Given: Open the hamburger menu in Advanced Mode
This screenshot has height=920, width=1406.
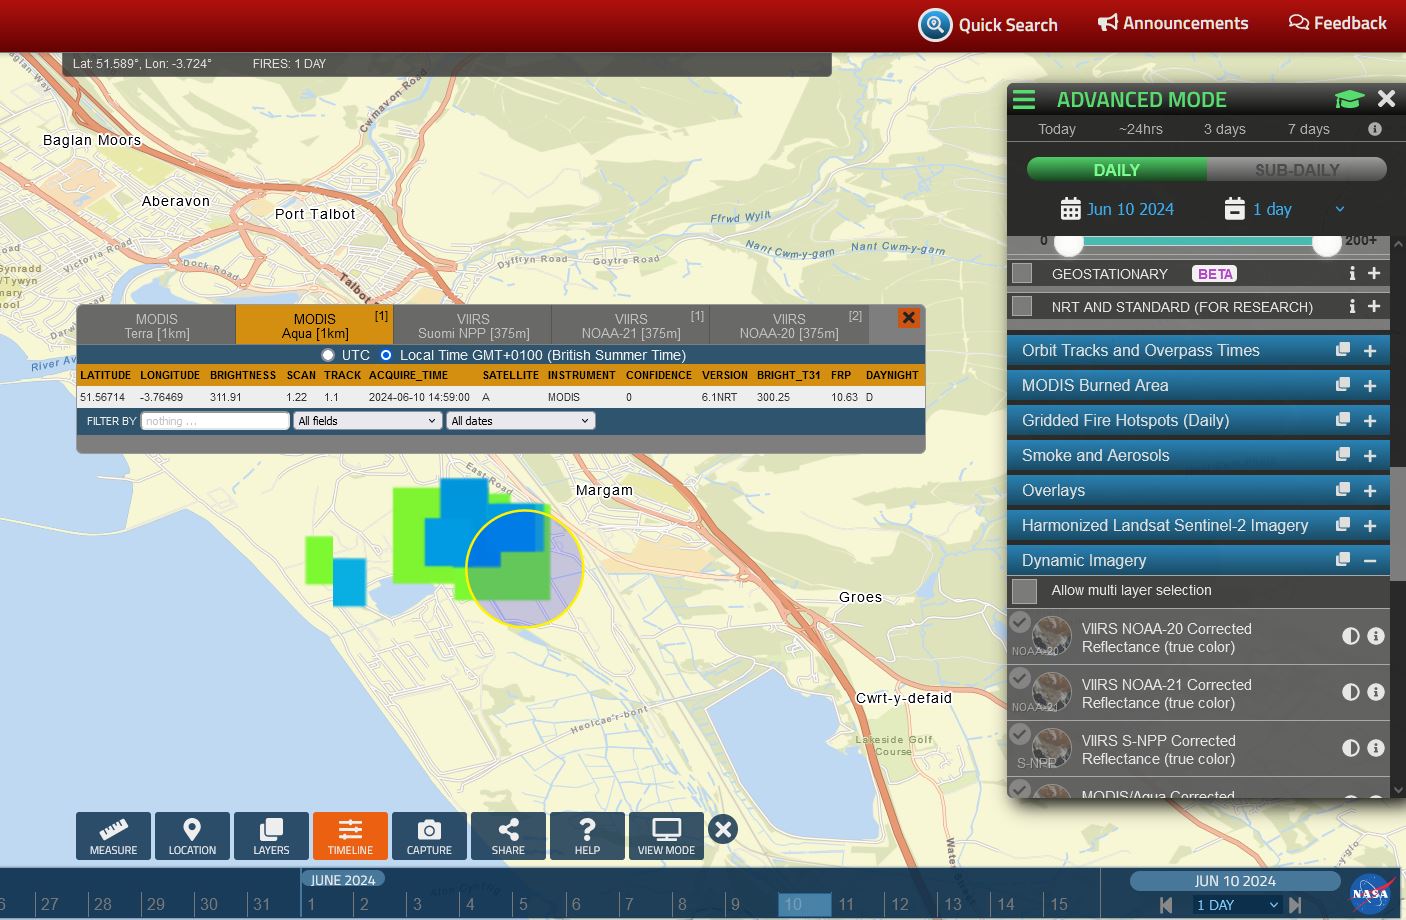Looking at the screenshot, I should 1024,100.
